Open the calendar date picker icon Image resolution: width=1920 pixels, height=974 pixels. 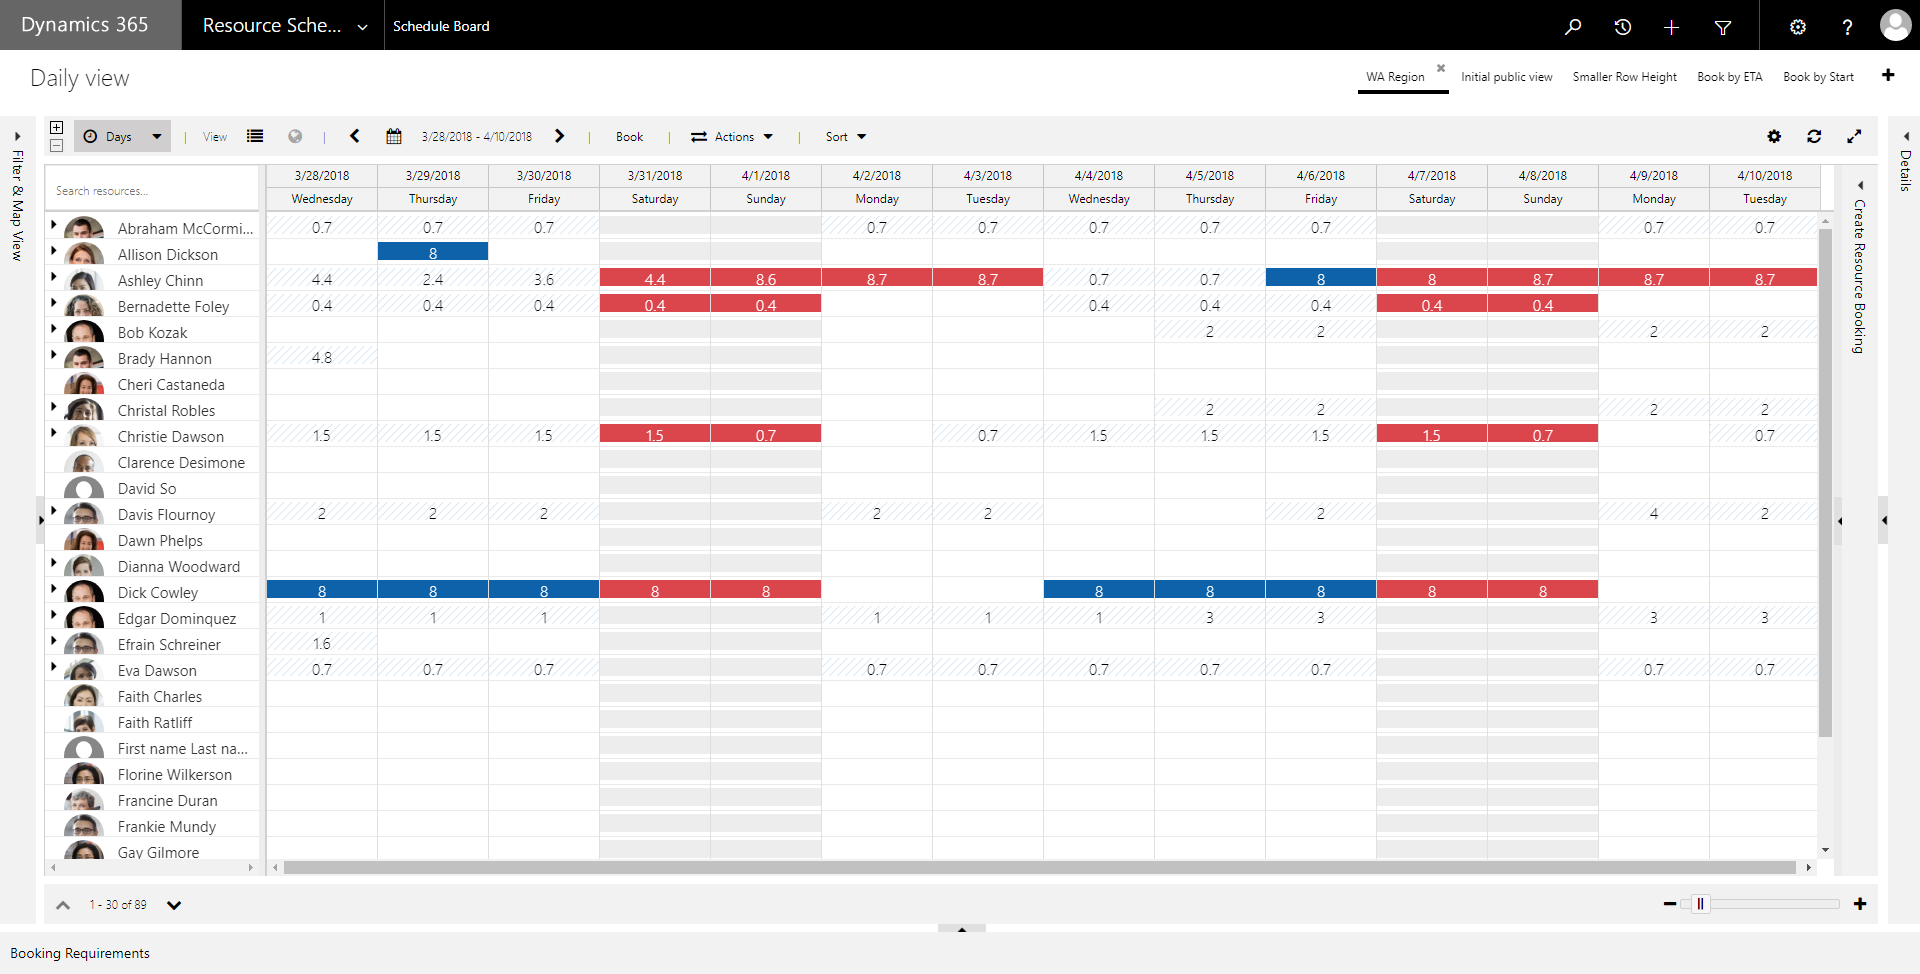pos(394,136)
